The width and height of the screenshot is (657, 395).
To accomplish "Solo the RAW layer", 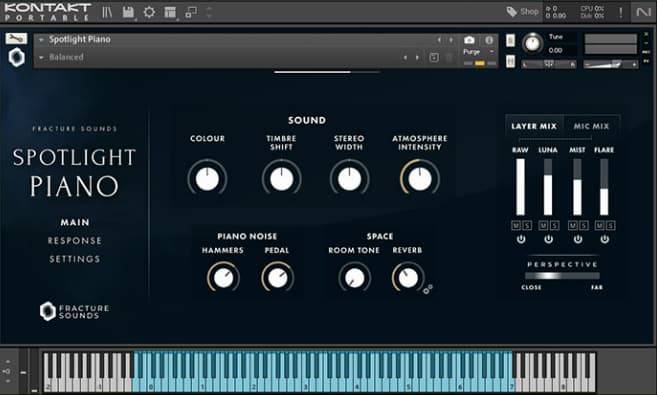I will click(527, 226).
